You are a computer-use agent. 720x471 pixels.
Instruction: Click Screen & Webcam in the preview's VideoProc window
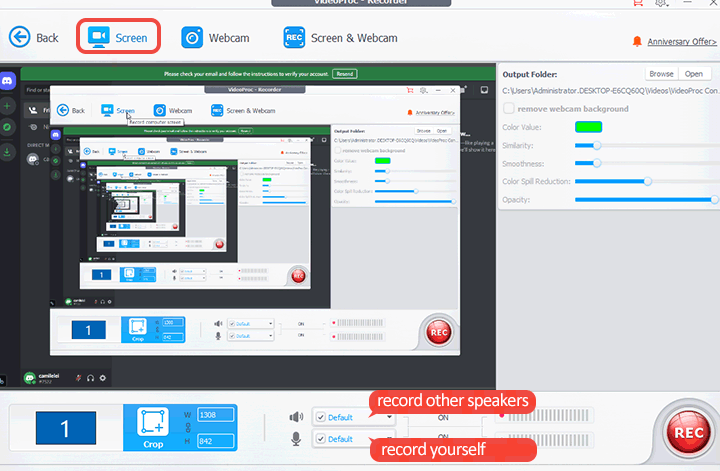pyautogui.click(x=243, y=110)
